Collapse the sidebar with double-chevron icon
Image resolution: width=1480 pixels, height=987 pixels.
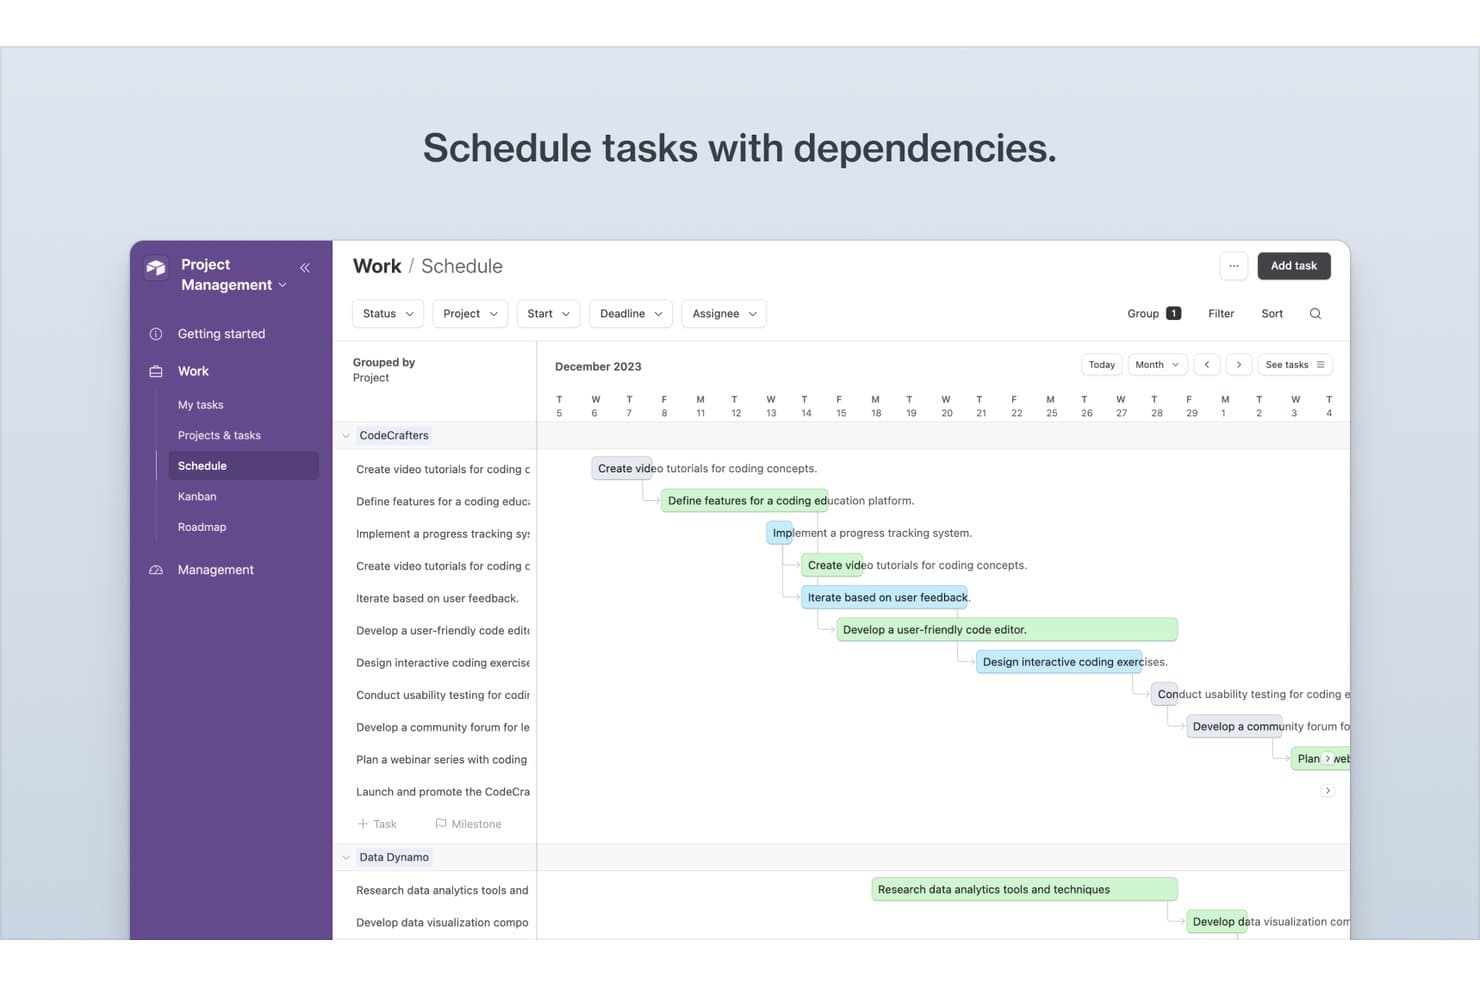click(305, 267)
